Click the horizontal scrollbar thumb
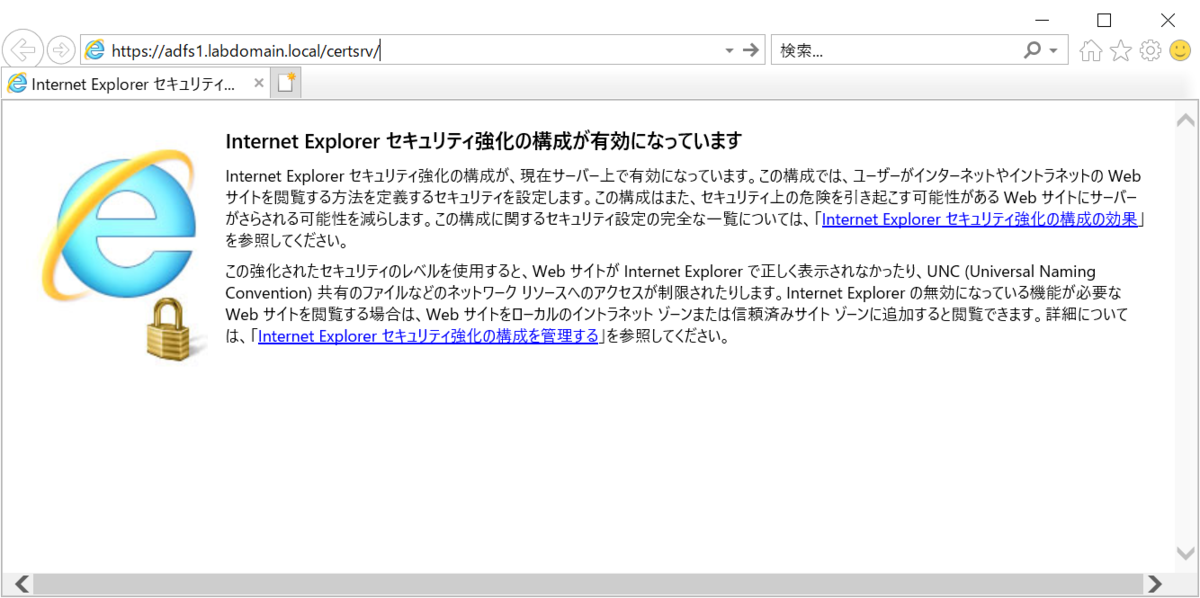 (589, 583)
